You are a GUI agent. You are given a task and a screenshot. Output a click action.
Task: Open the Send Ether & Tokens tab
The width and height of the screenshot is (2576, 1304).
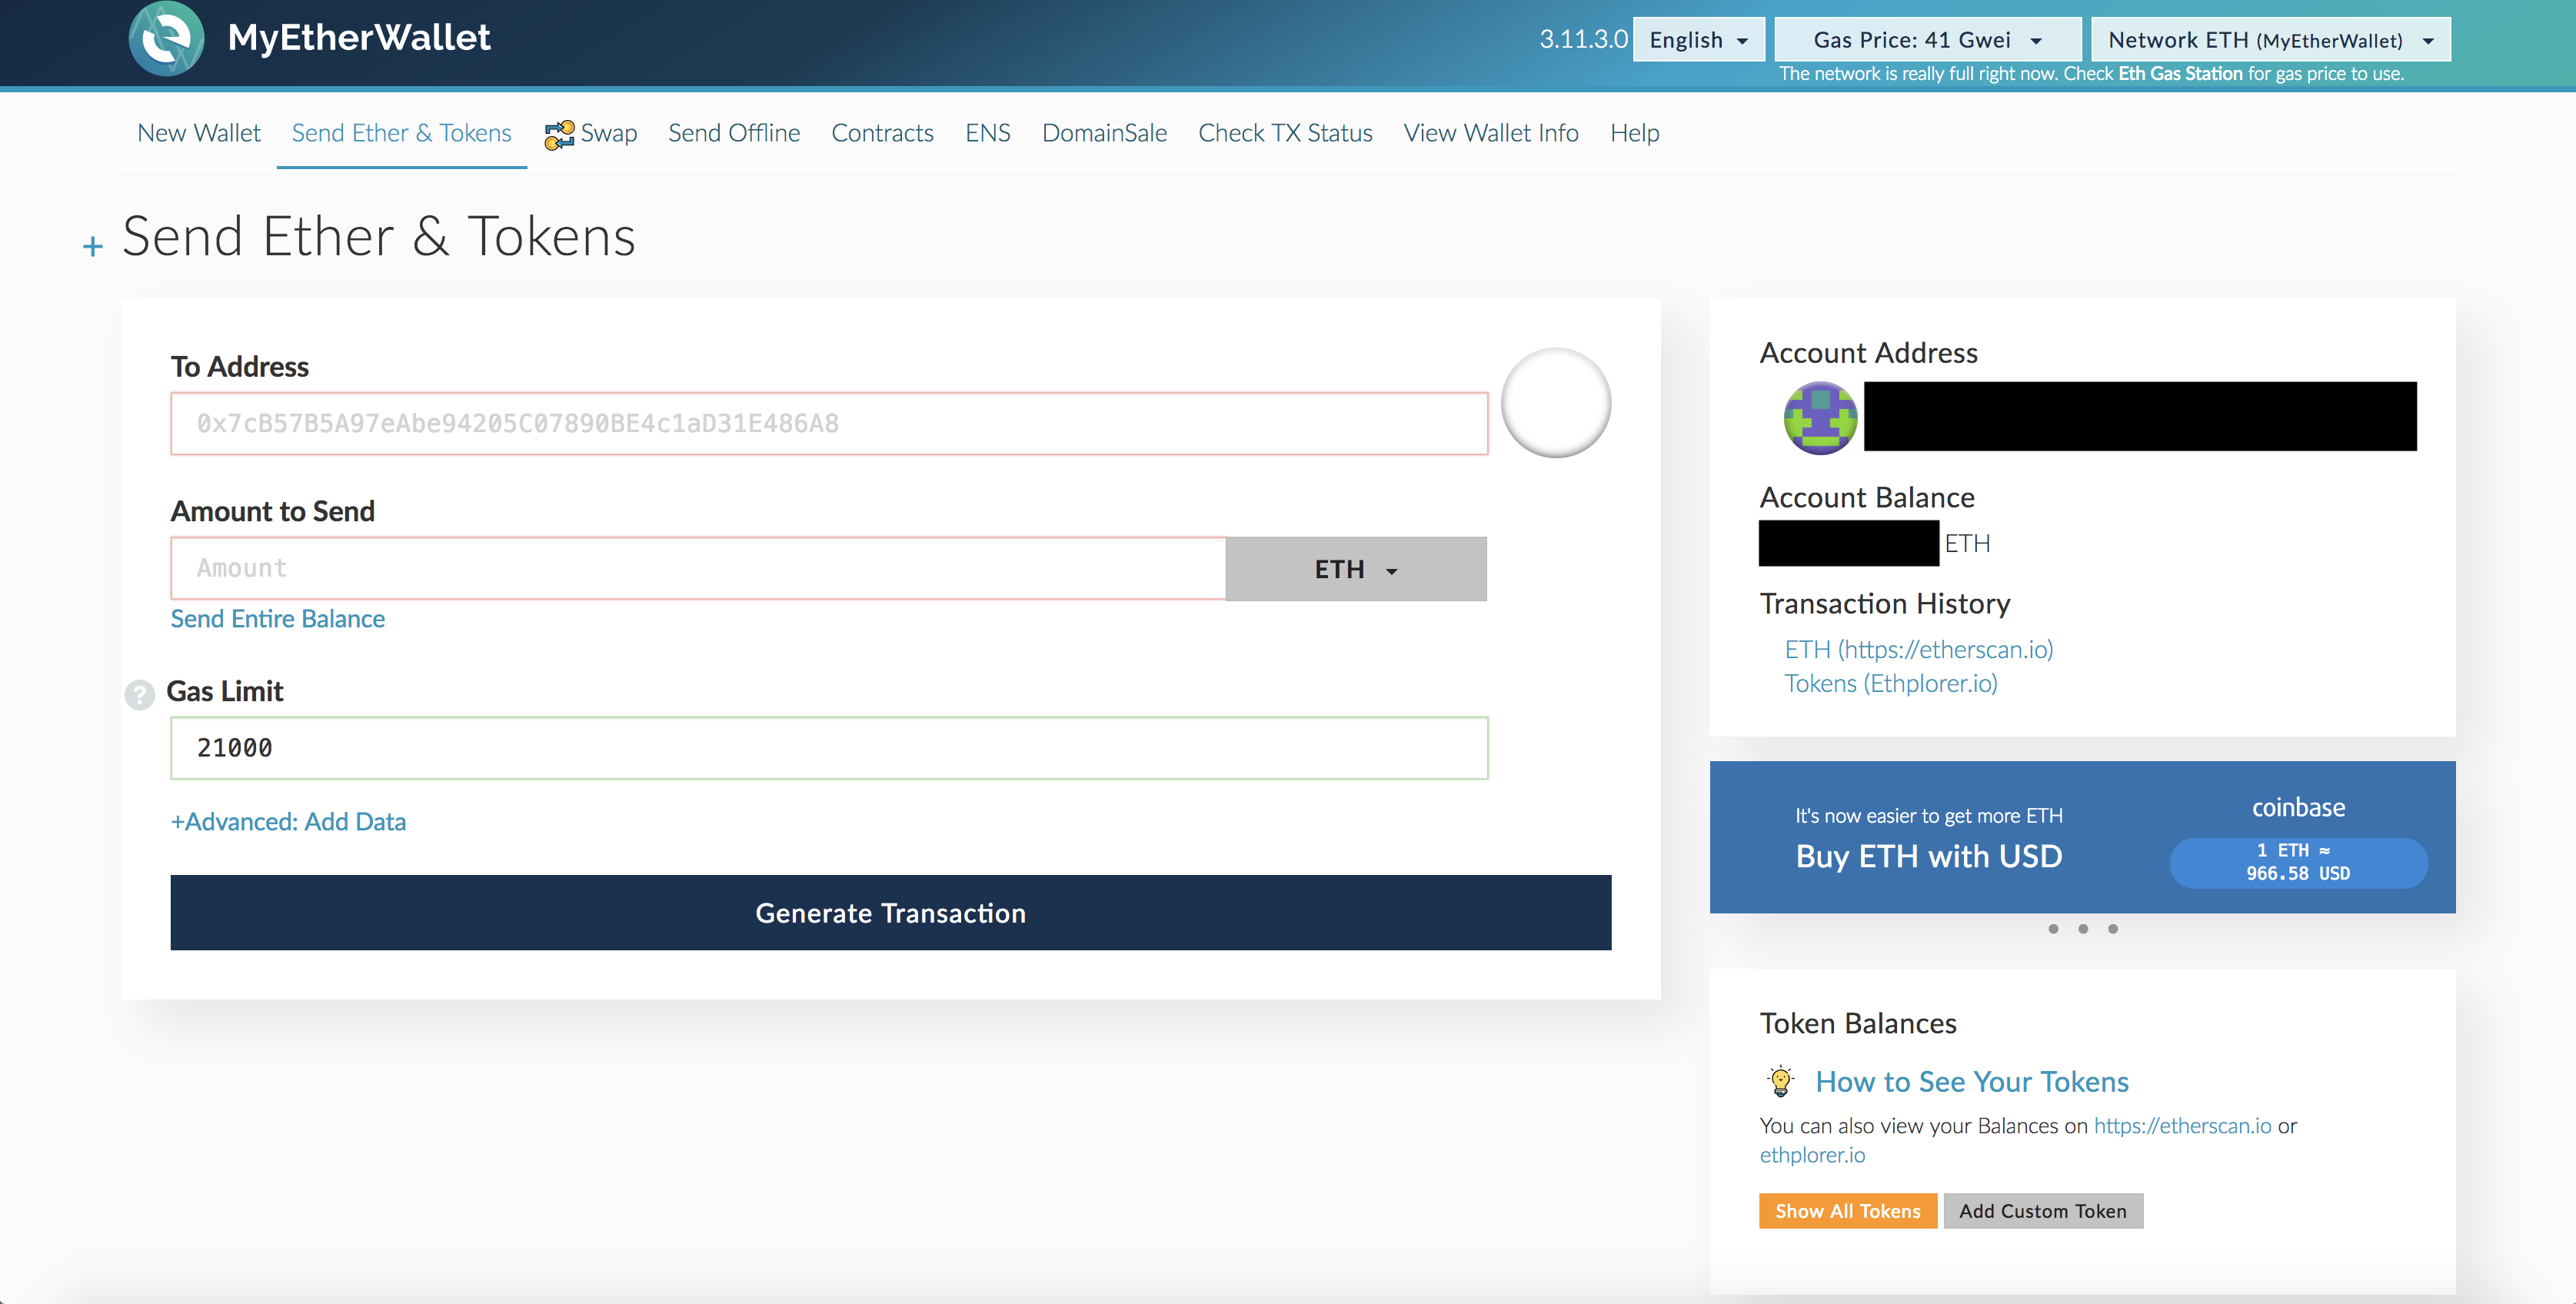(401, 133)
